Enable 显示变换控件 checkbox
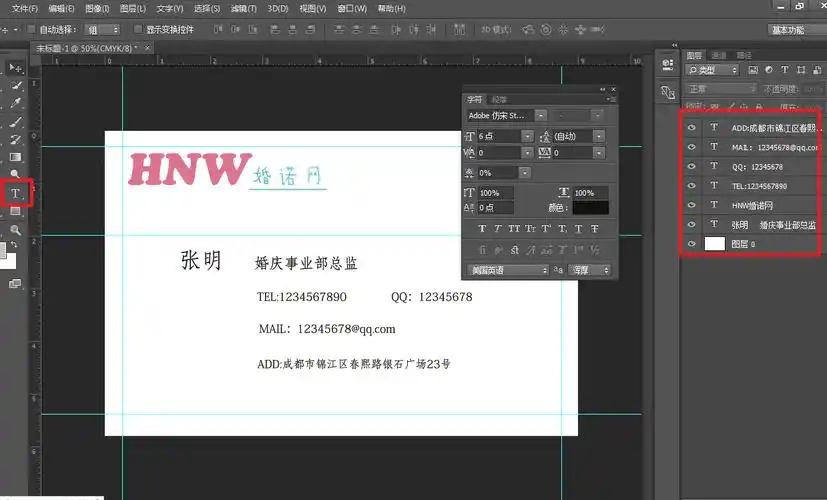The height and width of the screenshot is (500, 827). (138, 29)
